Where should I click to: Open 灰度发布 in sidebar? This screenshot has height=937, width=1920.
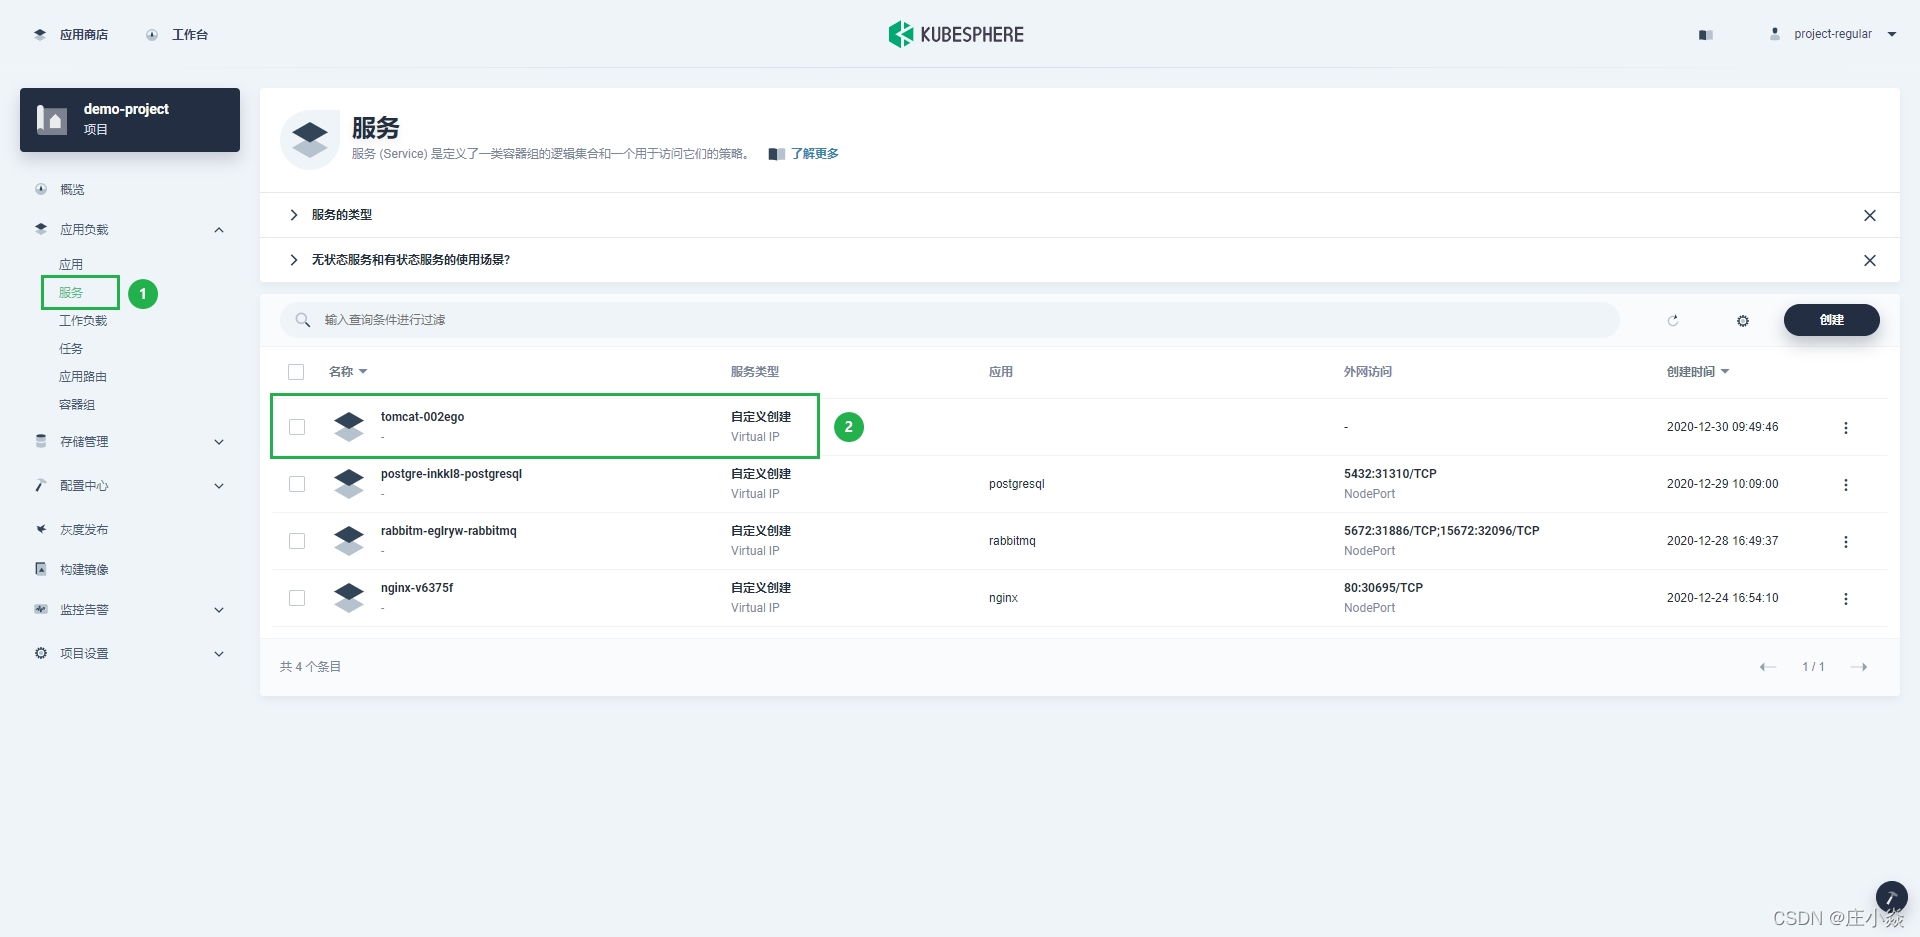[84, 529]
